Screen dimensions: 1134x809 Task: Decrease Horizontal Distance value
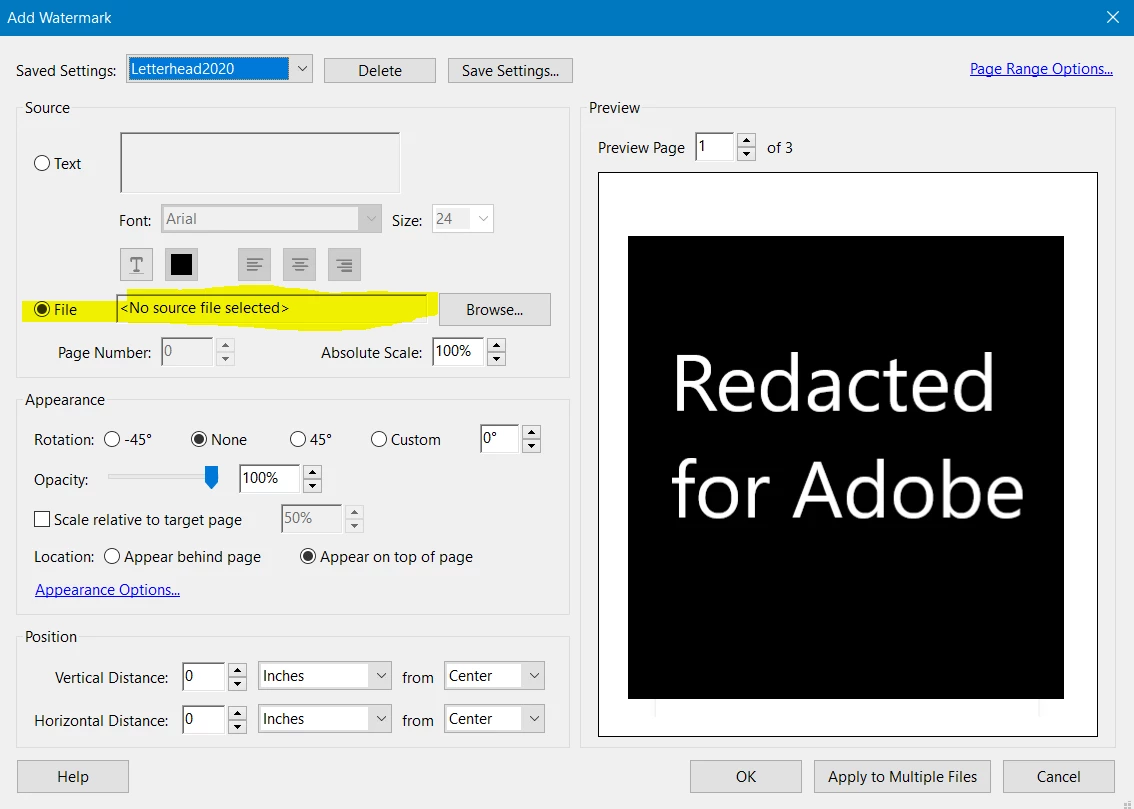pos(237,727)
